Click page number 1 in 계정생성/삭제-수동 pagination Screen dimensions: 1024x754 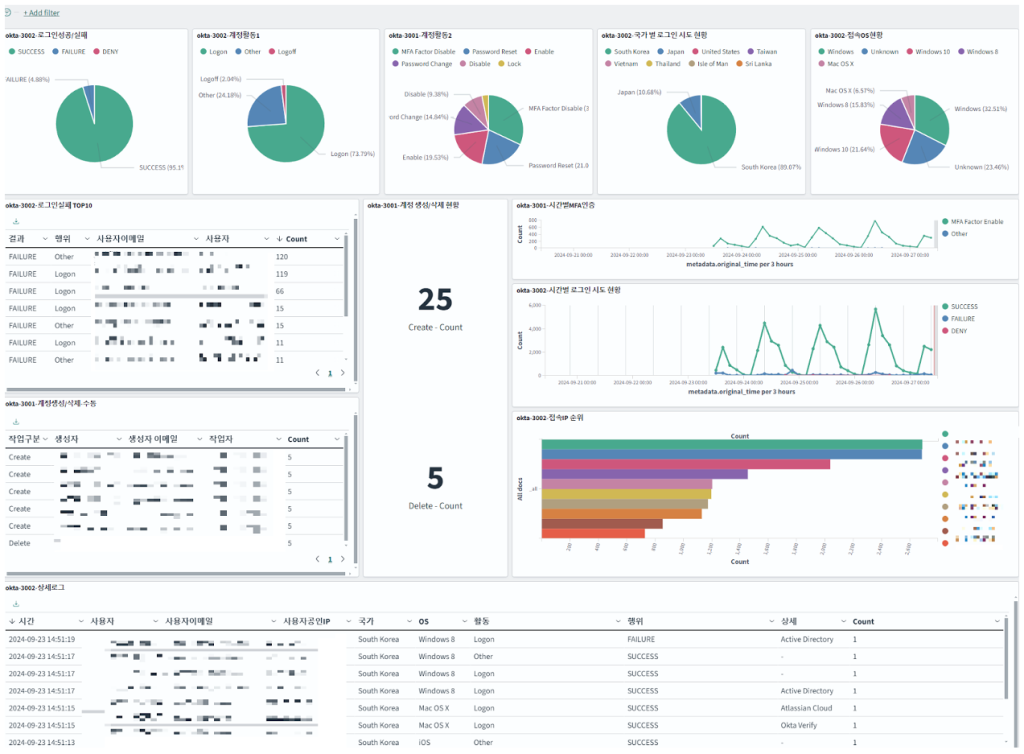pyautogui.click(x=330, y=559)
